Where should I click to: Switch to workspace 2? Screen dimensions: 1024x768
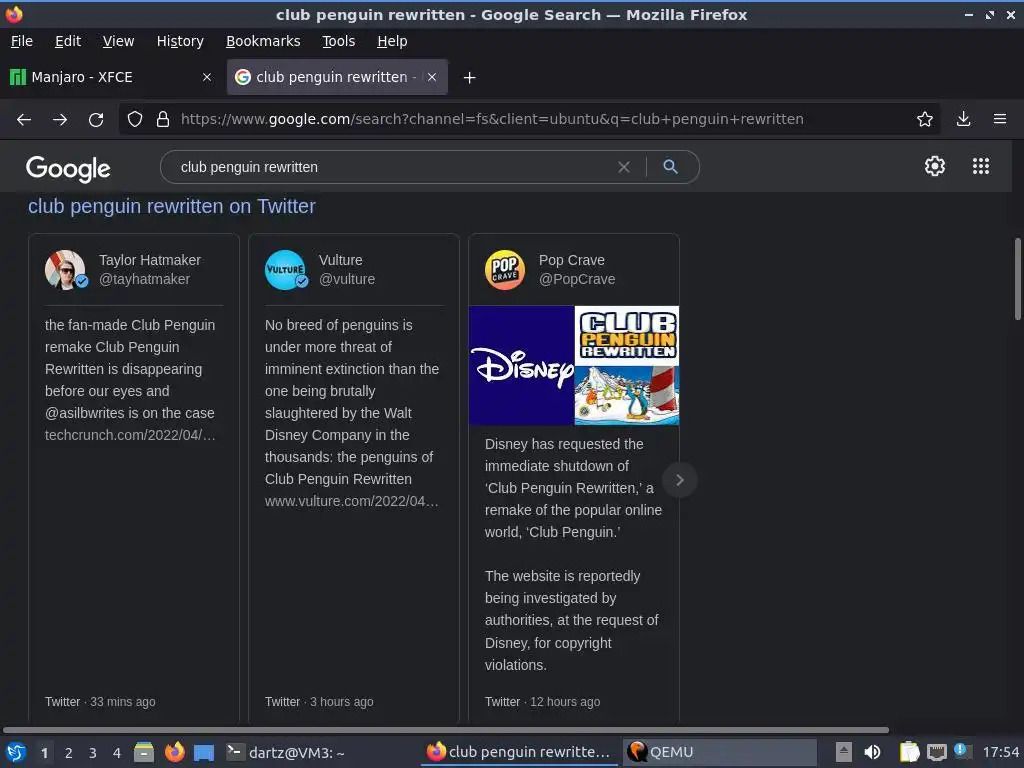(69, 753)
